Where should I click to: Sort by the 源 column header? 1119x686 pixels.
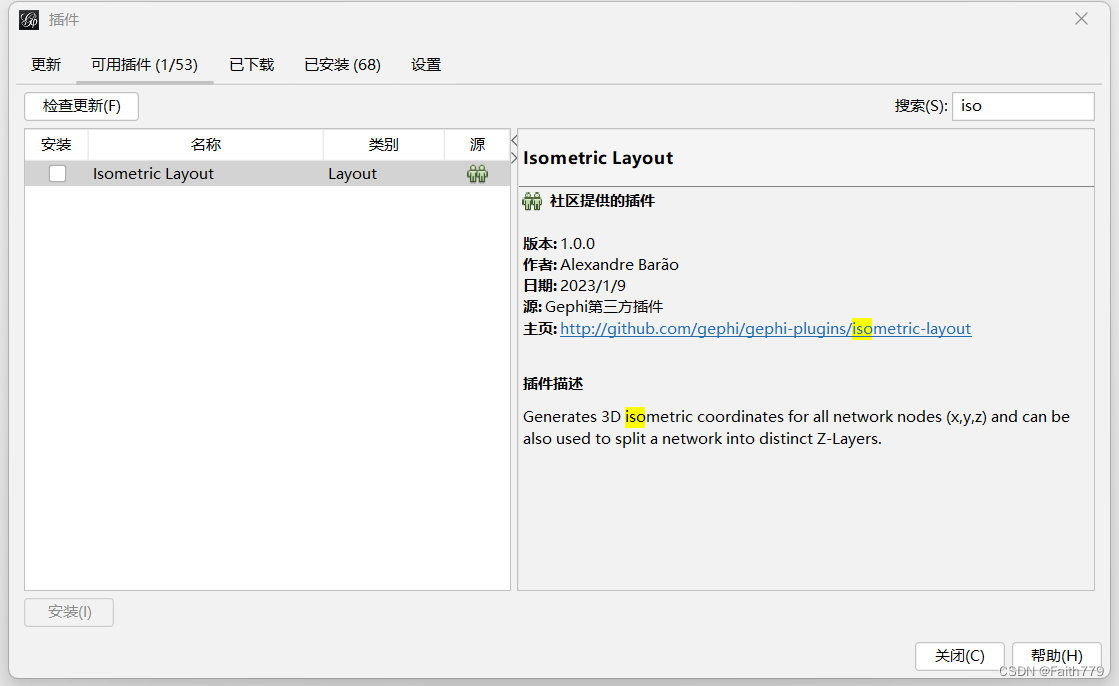[x=477, y=145]
